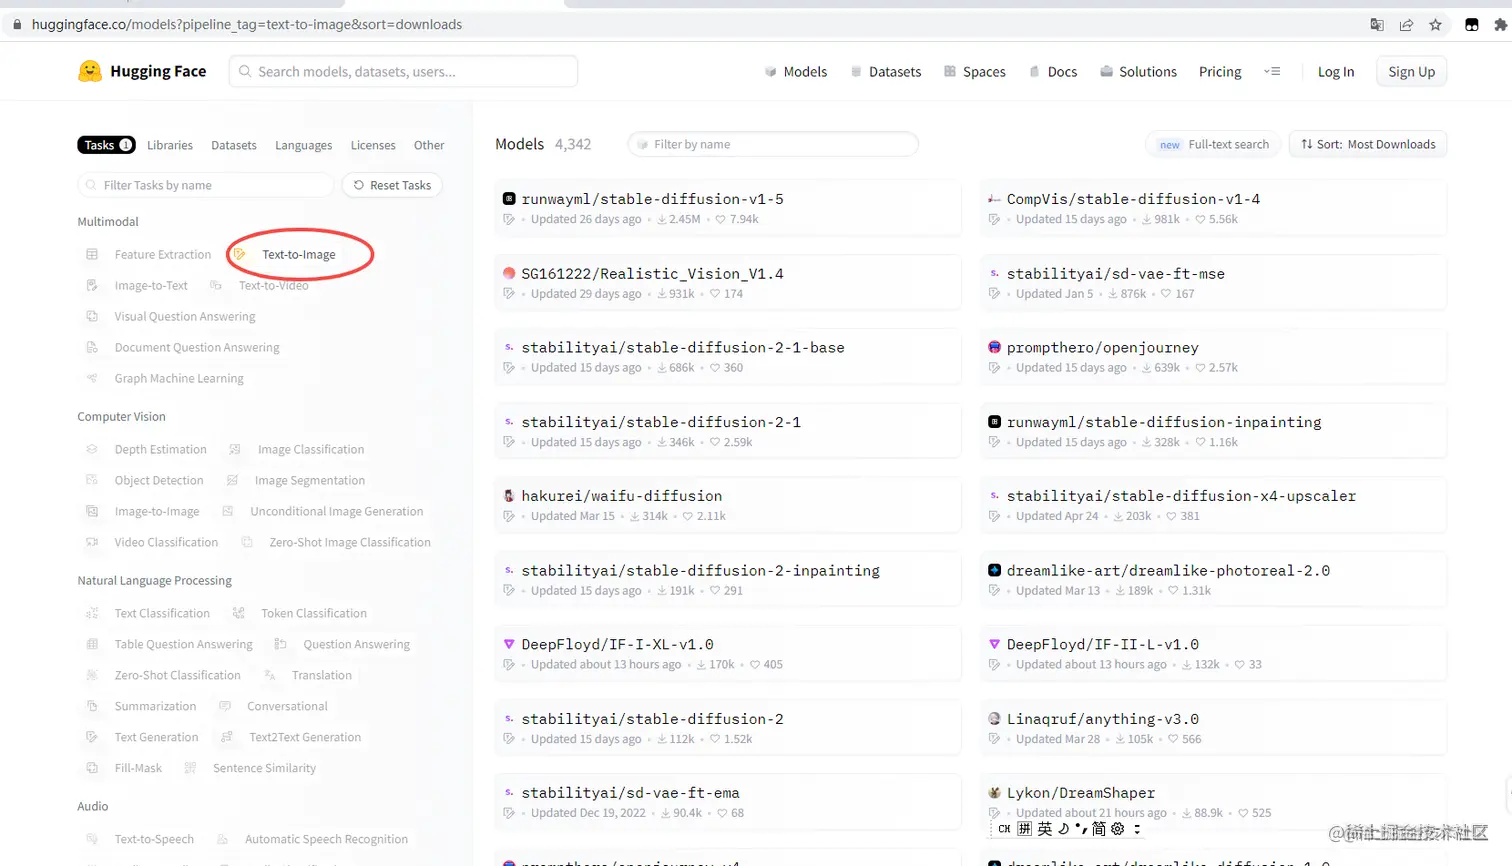This screenshot has height=866, width=1512.
Task: Click the new Full-text search button
Action: point(1214,144)
